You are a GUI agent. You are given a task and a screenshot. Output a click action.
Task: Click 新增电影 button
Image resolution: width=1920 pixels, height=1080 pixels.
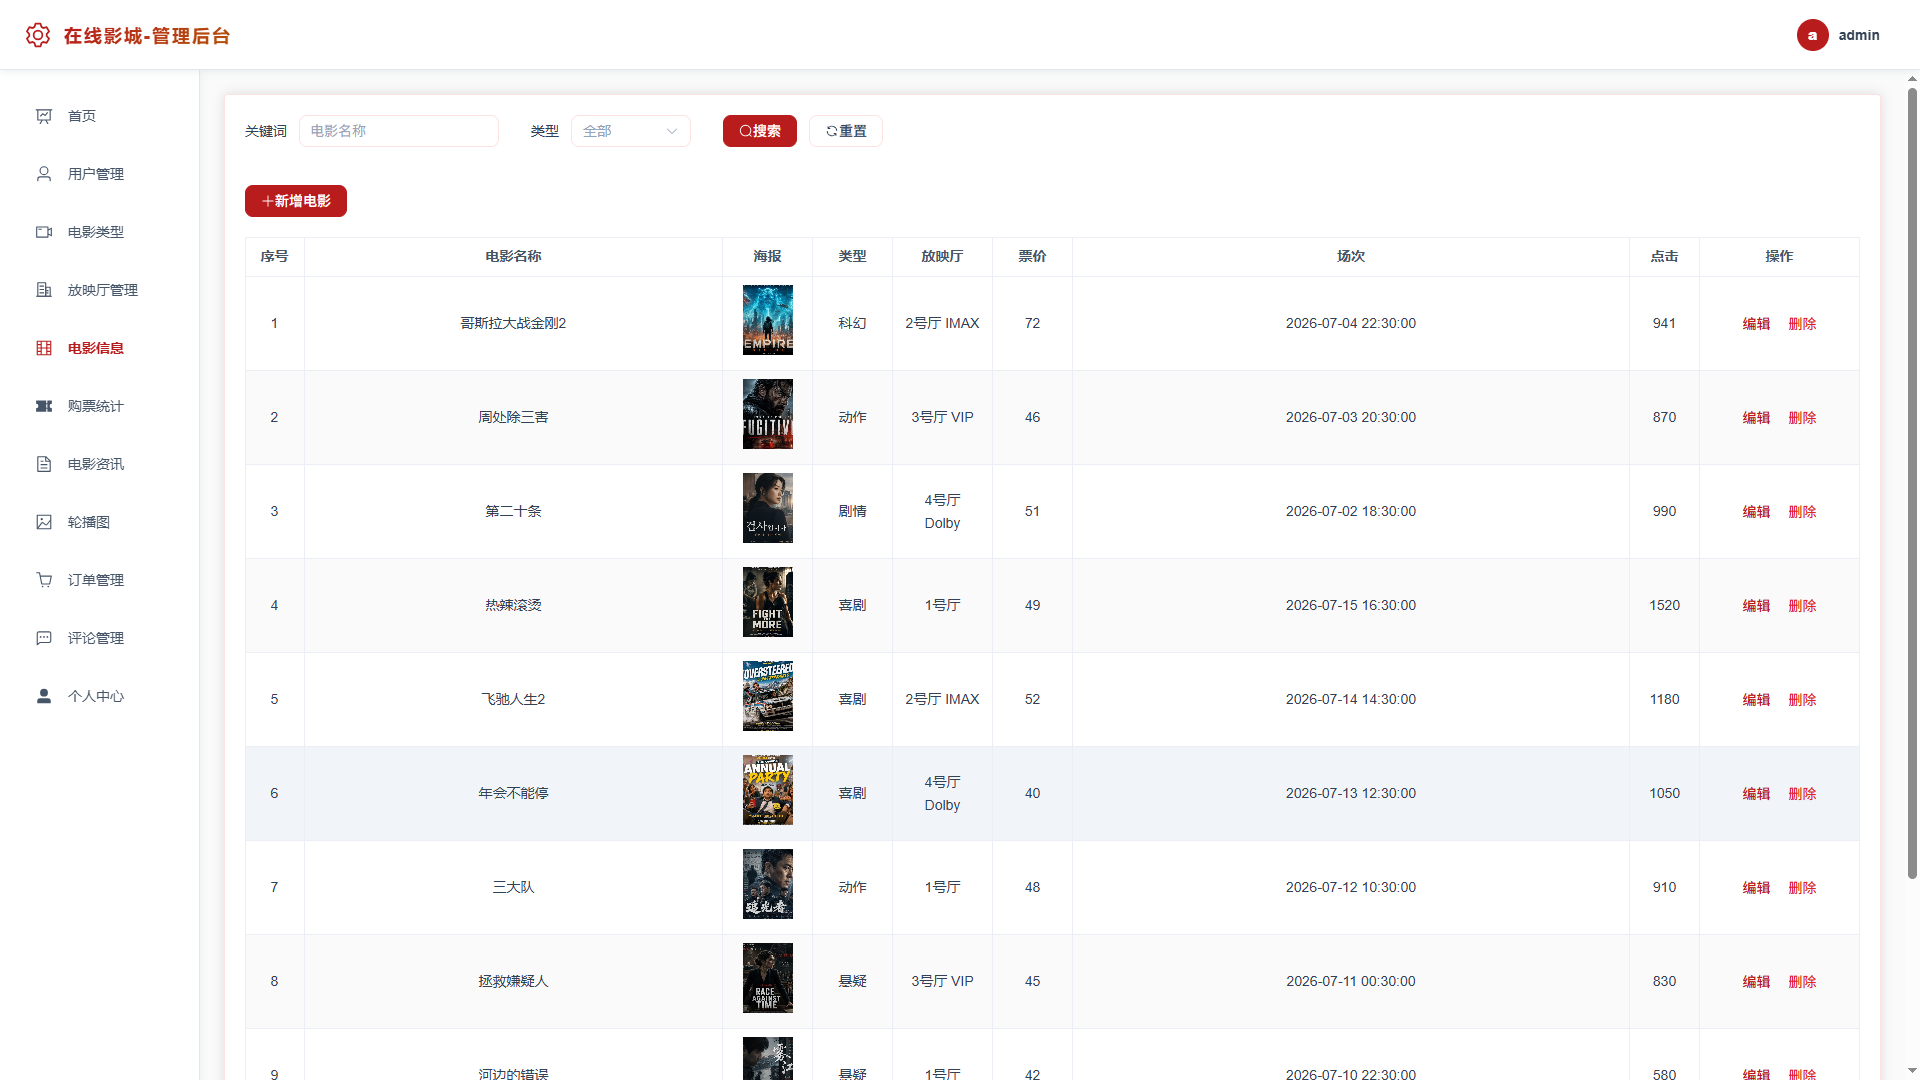(x=296, y=201)
